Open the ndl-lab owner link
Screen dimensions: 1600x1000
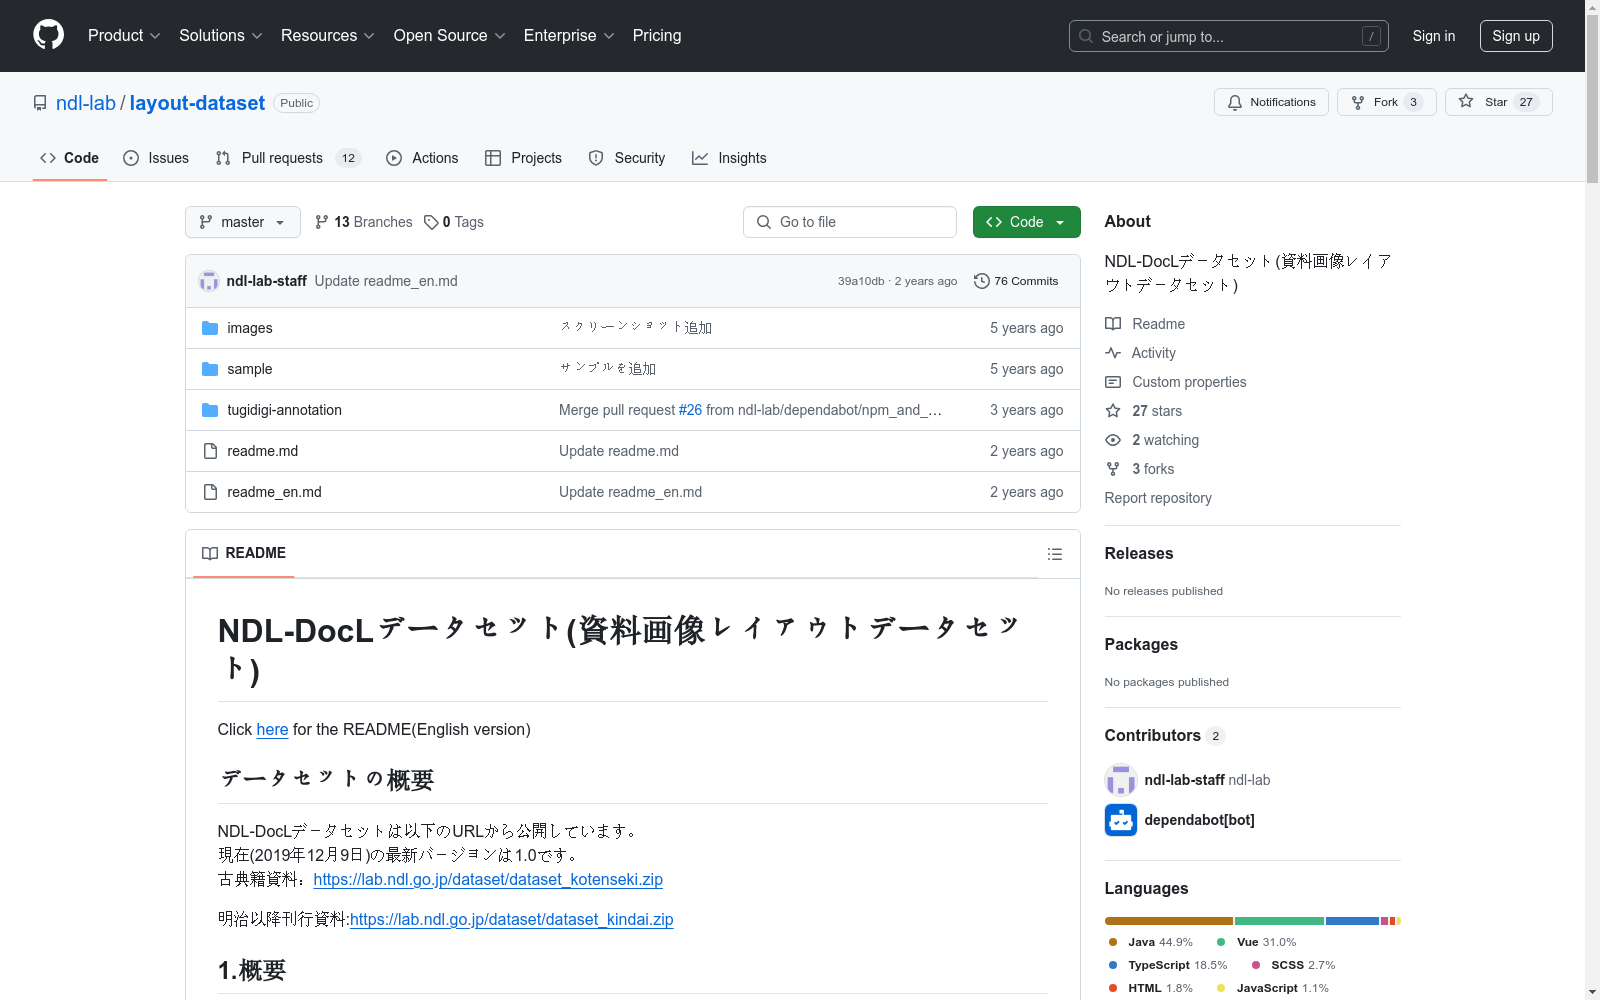tap(86, 103)
